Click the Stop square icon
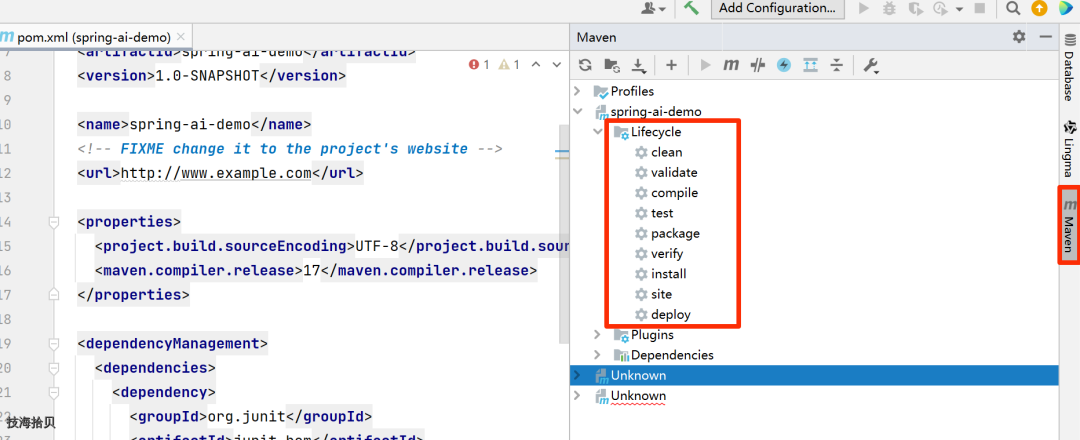The height and width of the screenshot is (440, 1080). pos(979,8)
